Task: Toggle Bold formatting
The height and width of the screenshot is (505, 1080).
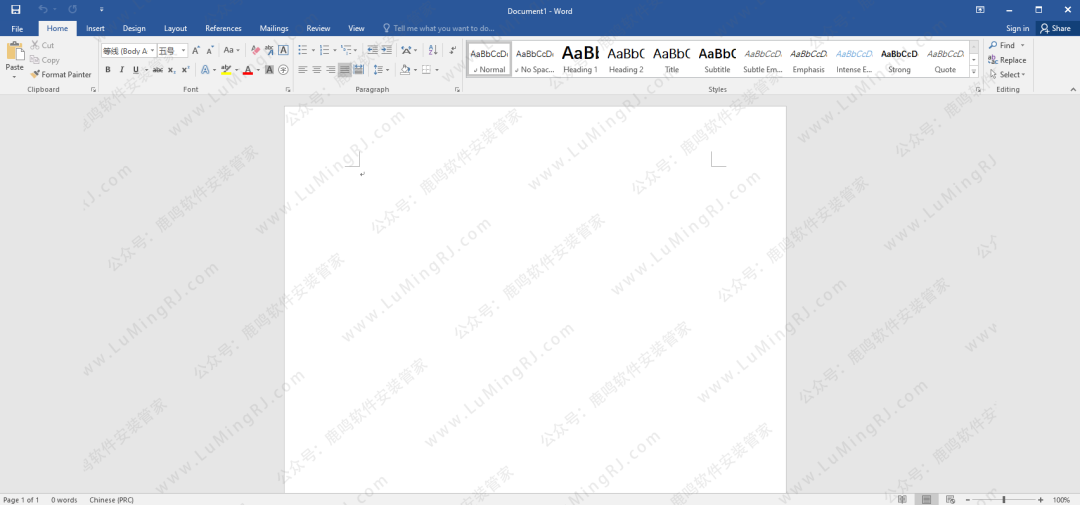Action: click(108, 70)
